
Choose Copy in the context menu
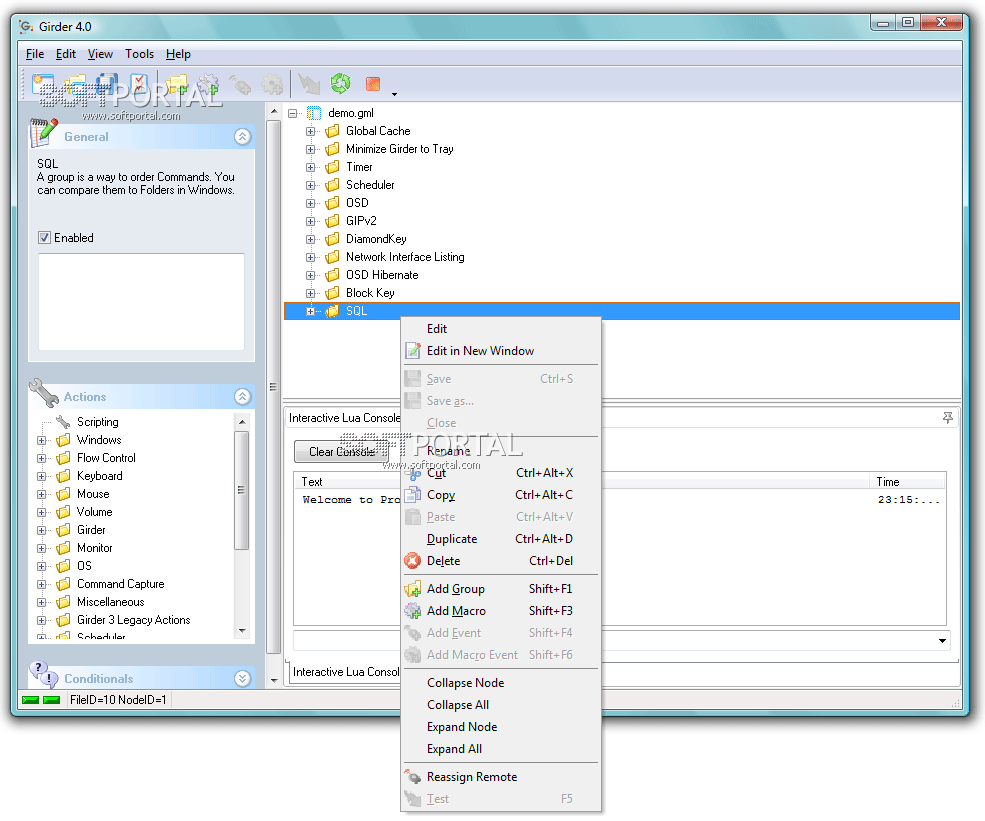500,495
